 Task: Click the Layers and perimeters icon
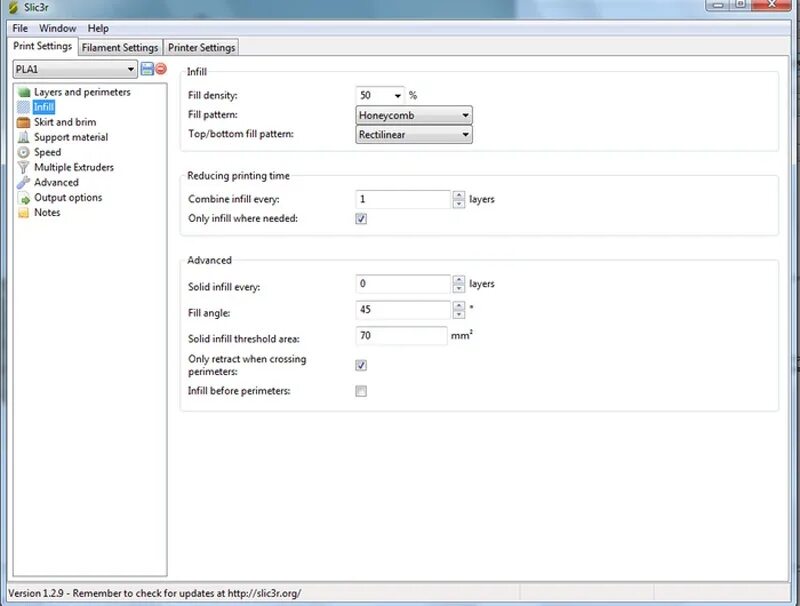click(x=23, y=92)
